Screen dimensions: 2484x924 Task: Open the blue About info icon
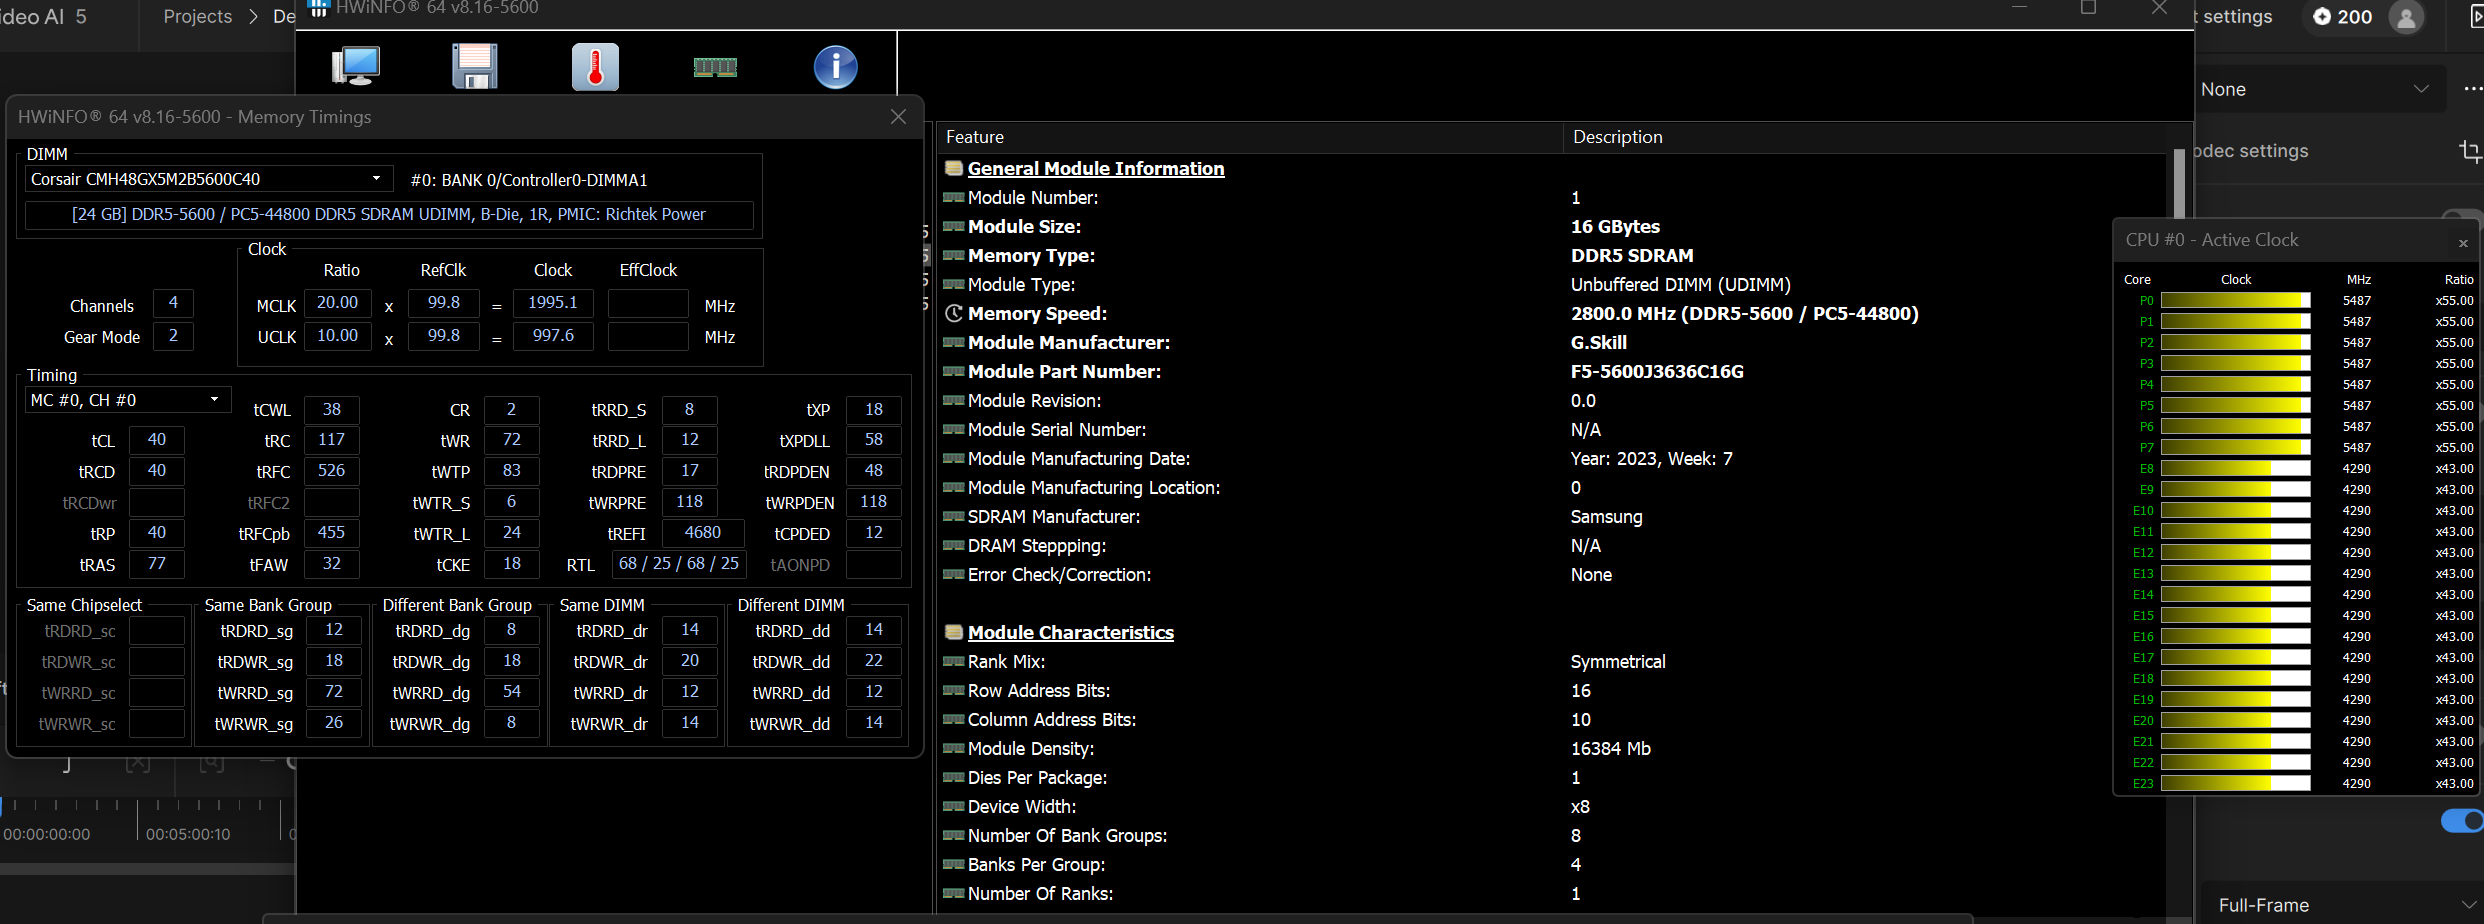[835, 67]
